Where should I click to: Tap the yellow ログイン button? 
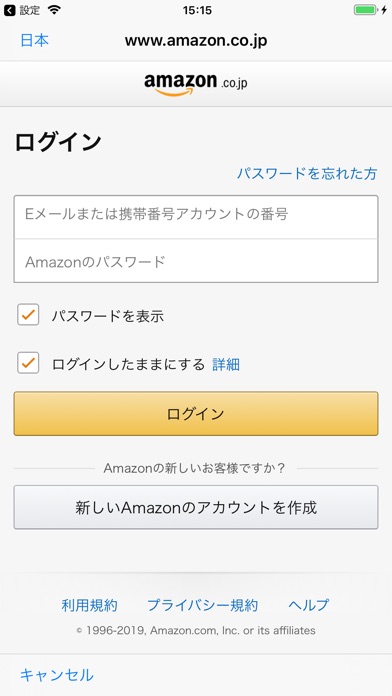coord(196,414)
